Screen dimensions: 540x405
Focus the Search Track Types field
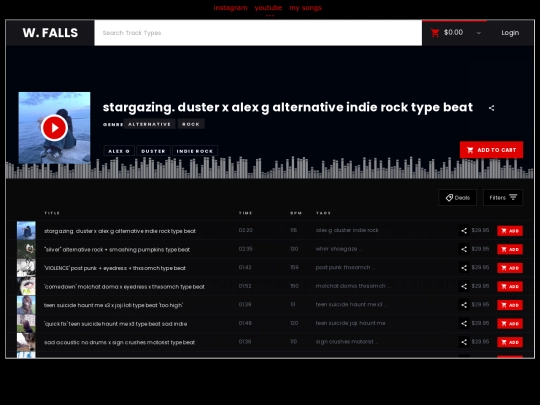click(x=258, y=33)
